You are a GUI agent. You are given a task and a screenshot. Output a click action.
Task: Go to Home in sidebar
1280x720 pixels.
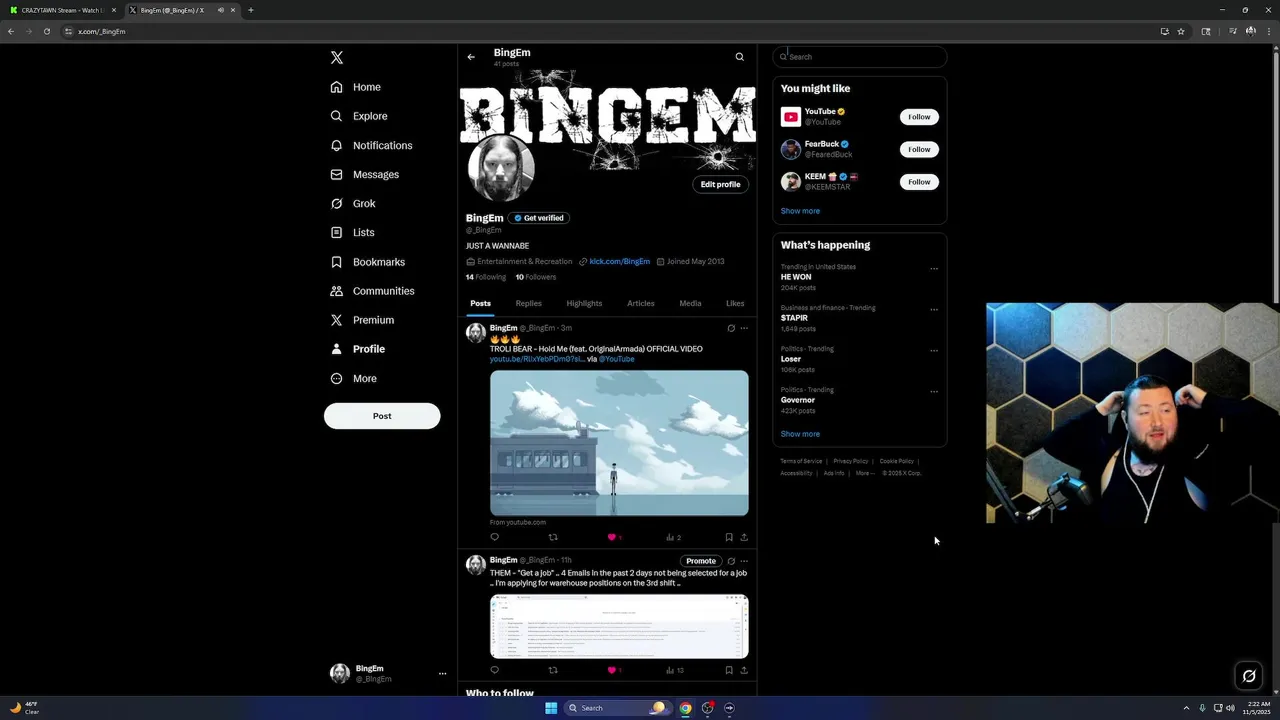tap(356, 87)
